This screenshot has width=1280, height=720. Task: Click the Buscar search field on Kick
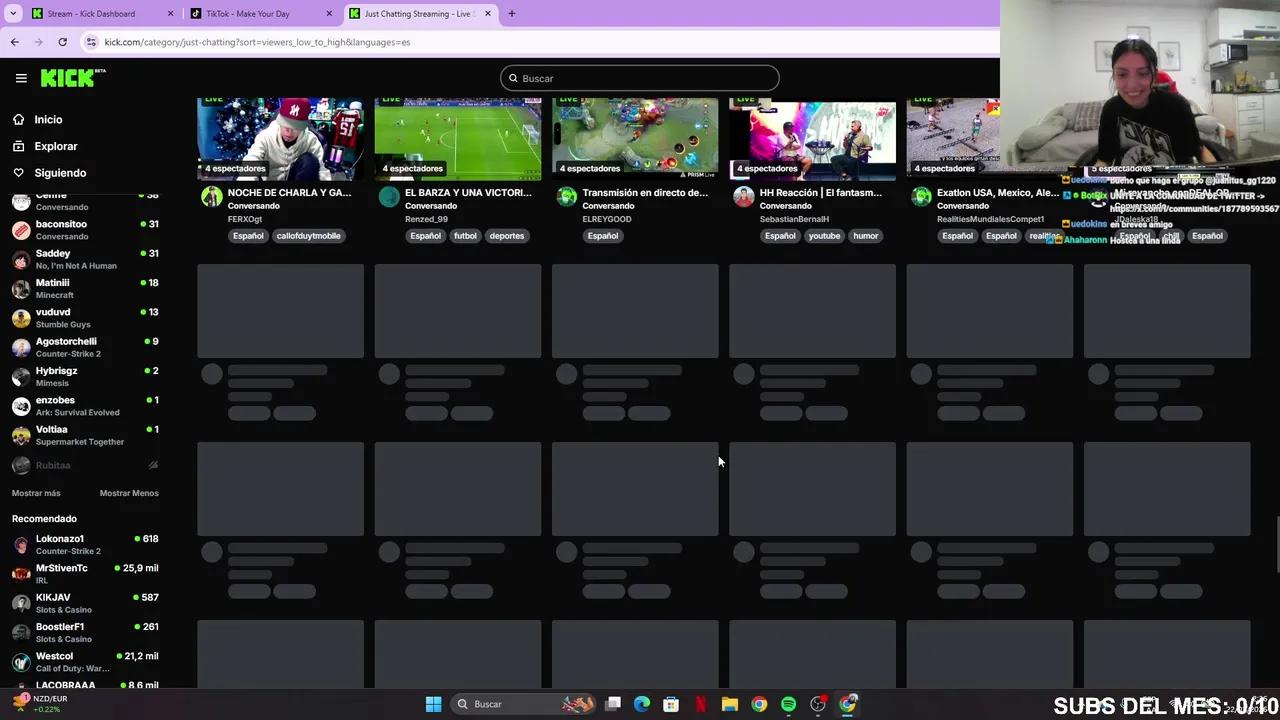(640, 78)
